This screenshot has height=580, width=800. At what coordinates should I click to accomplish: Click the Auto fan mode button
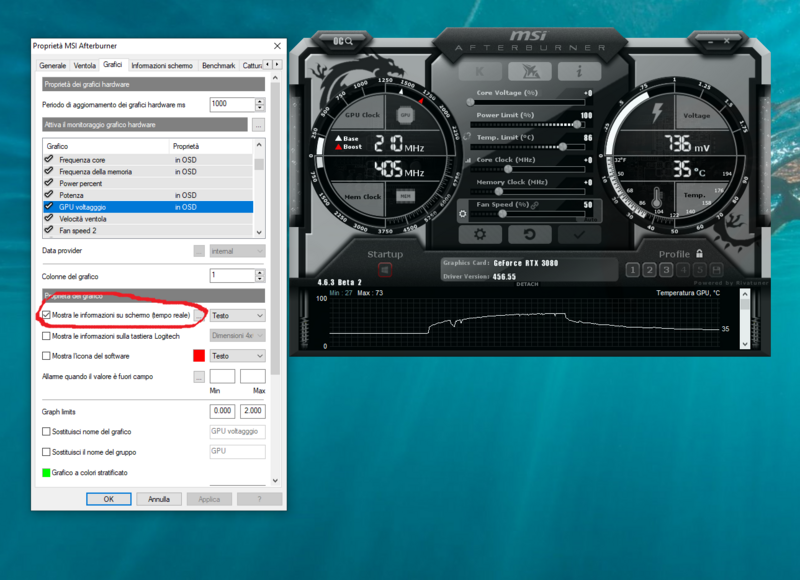pyautogui.click(x=590, y=219)
